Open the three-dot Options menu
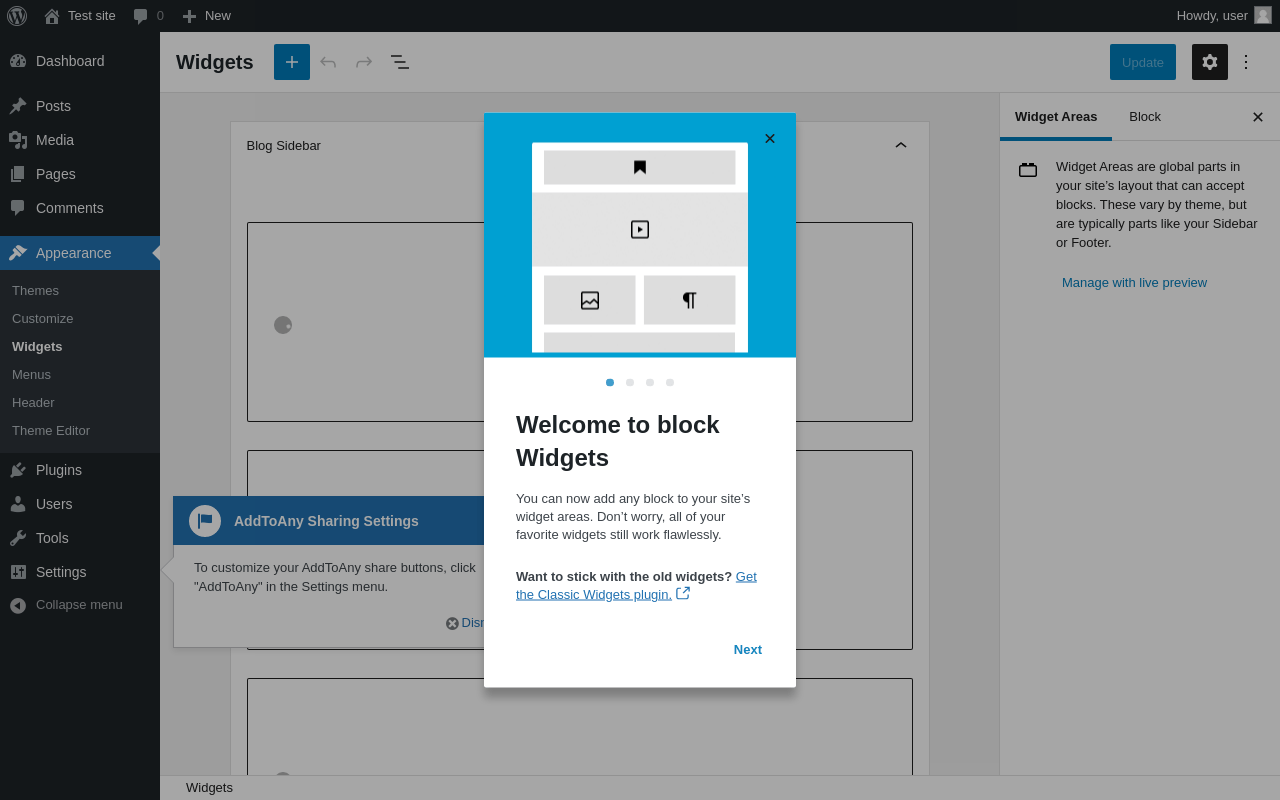Screen dimensions: 1280x800 (x=1246, y=62)
